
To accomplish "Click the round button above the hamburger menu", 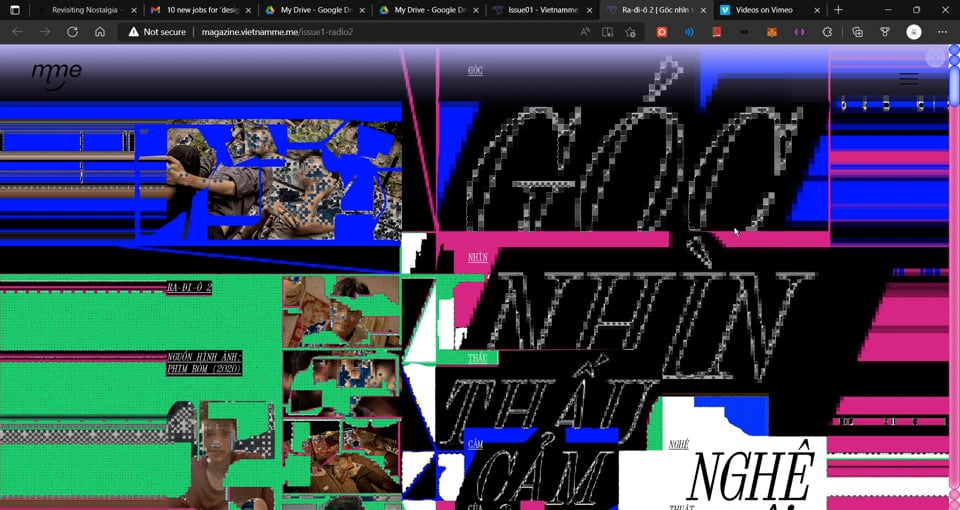I will [935, 58].
